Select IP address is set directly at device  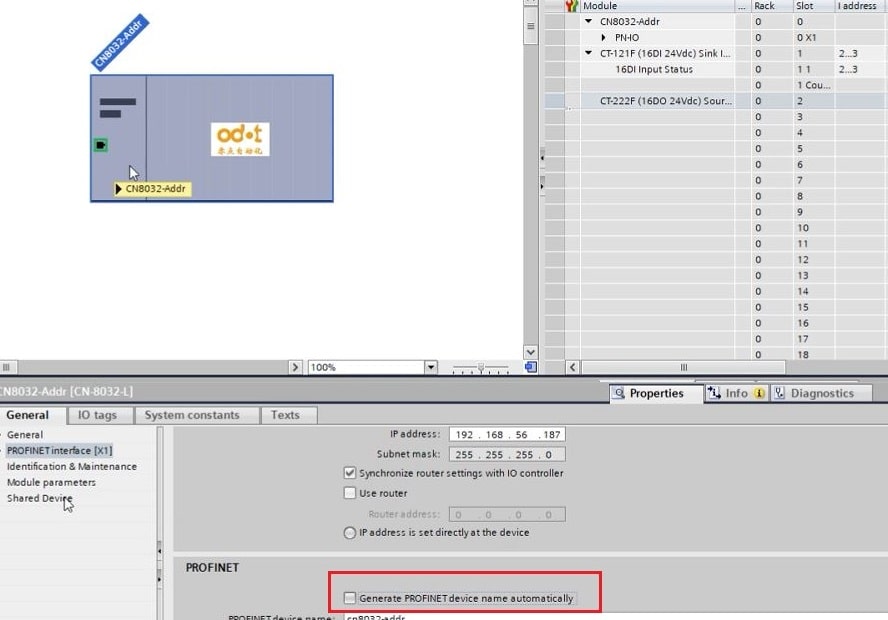click(350, 533)
